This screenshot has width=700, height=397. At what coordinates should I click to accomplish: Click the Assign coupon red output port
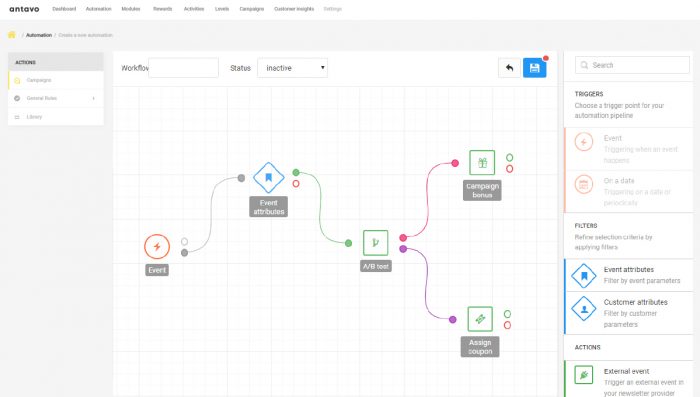[507, 325]
